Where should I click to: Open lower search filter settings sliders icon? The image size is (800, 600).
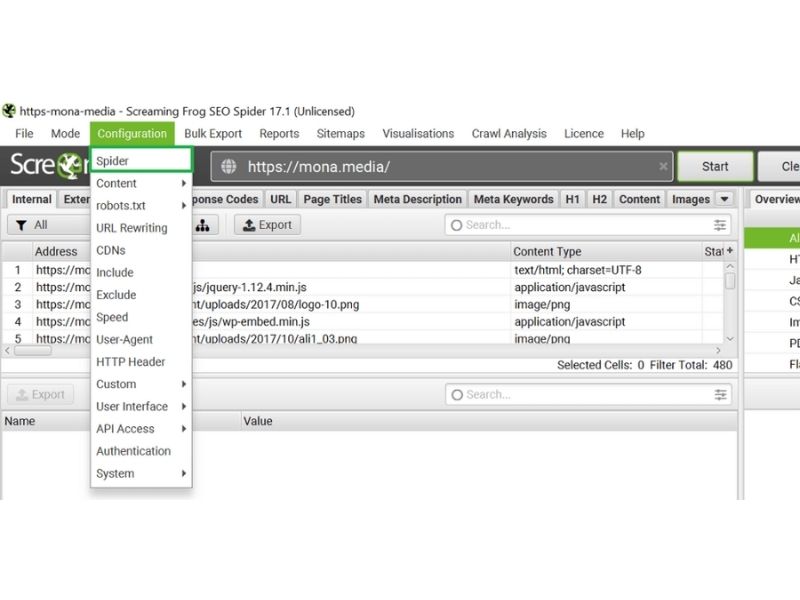720,394
